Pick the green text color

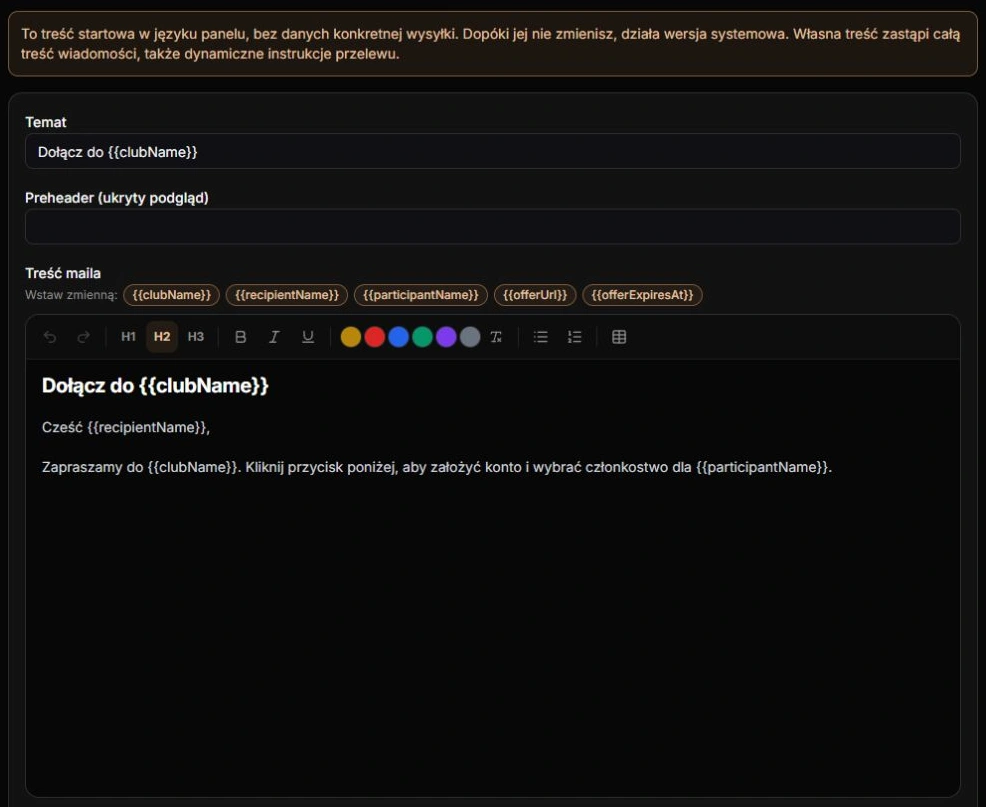click(x=423, y=337)
